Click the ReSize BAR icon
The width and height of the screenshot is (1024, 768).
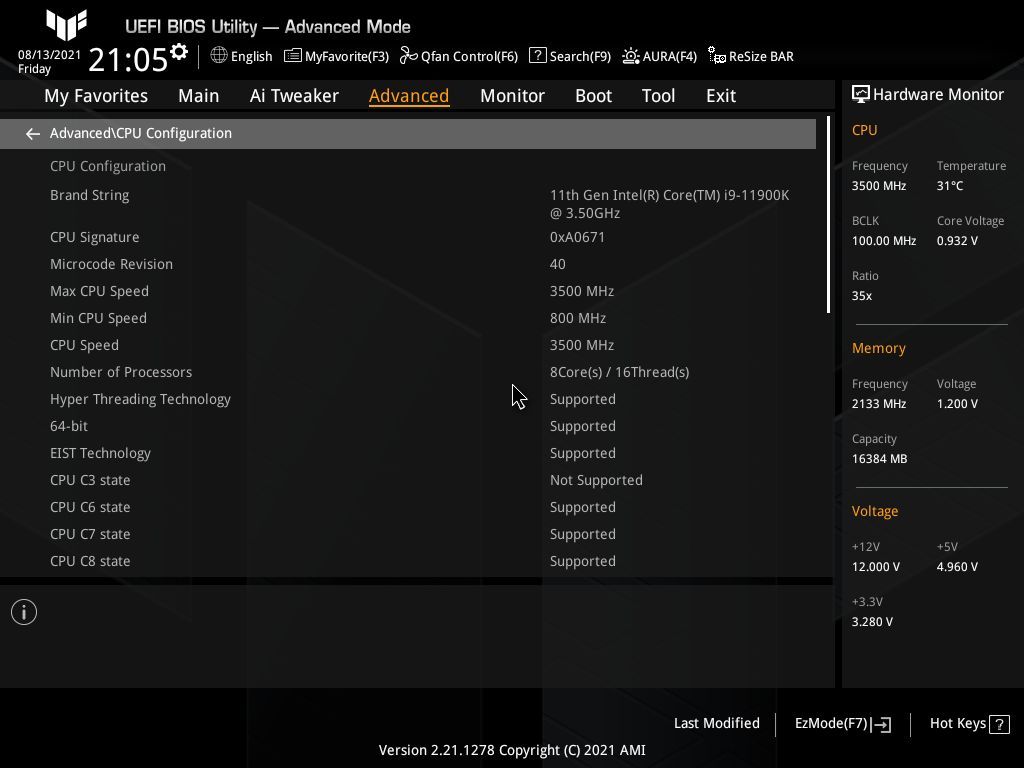[716, 56]
